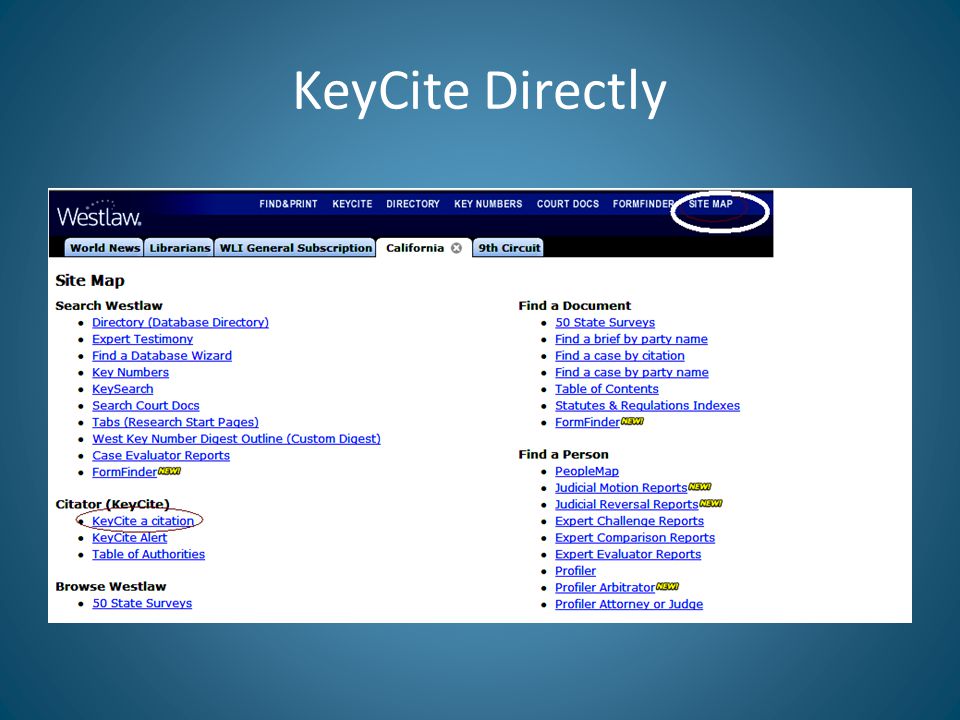Open Statutes & Regulations Indexes link
This screenshot has height=720, width=960.
pos(647,405)
